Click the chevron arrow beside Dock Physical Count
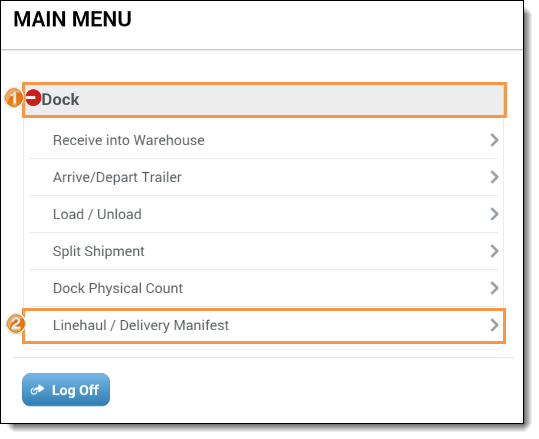539x439 pixels. (494, 288)
